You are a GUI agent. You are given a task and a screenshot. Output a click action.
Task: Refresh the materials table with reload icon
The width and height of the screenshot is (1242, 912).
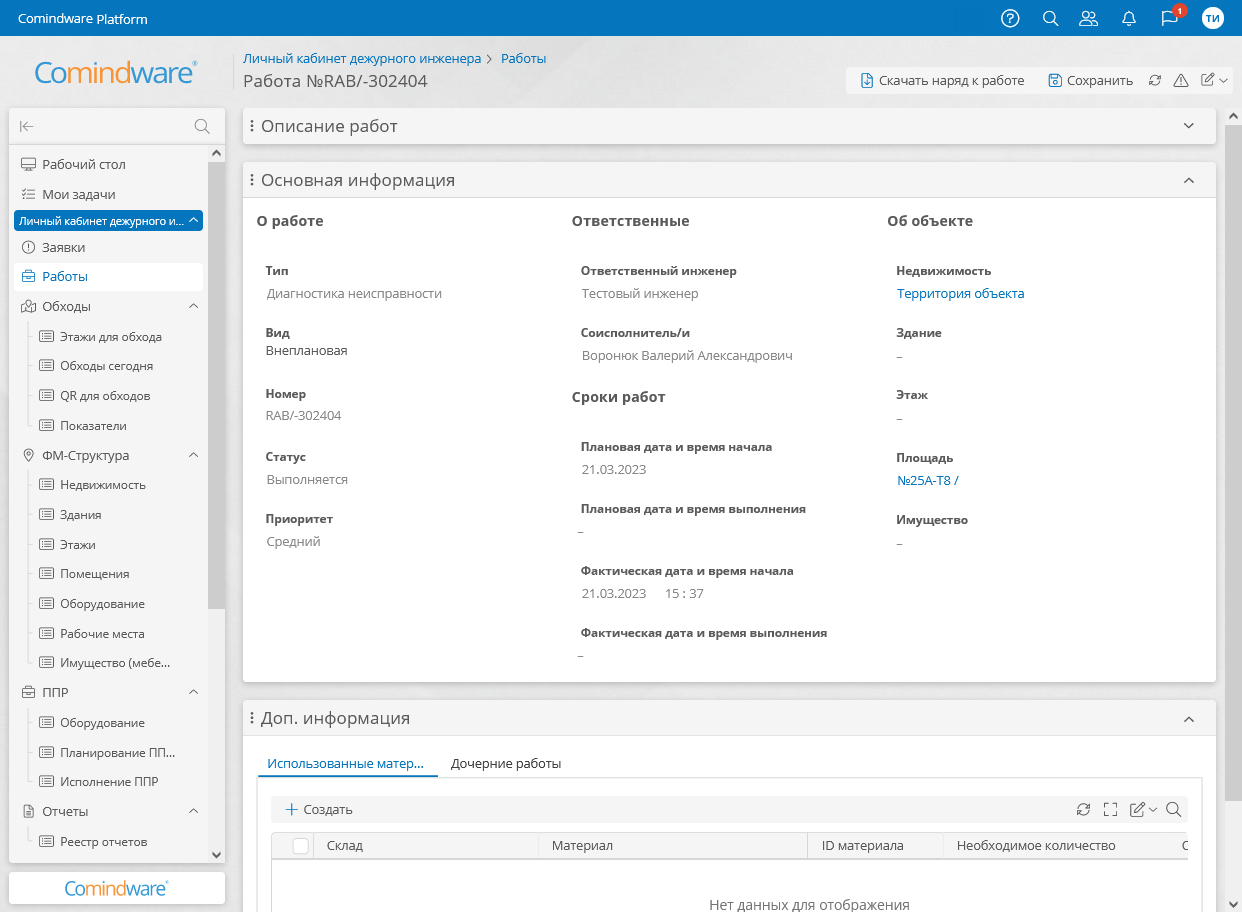pos(1083,810)
